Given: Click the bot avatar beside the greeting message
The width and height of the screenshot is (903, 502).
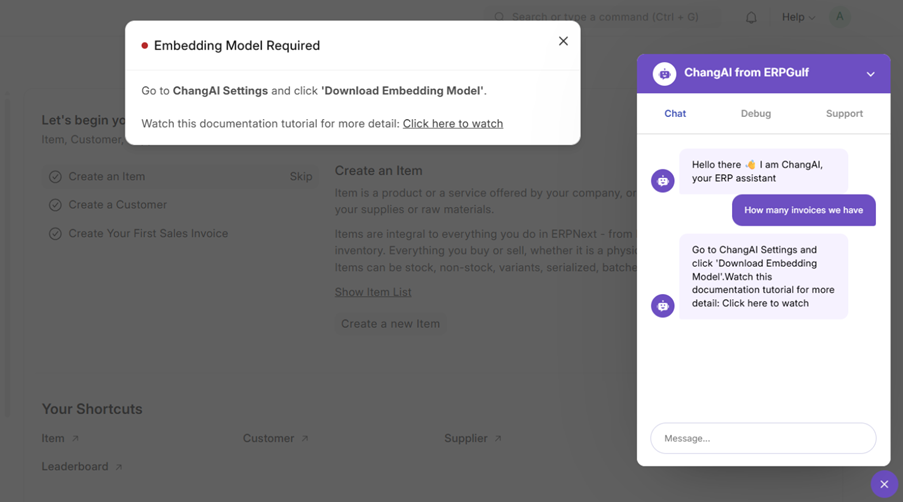Looking at the screenshot, I should (x=662, y=181).
